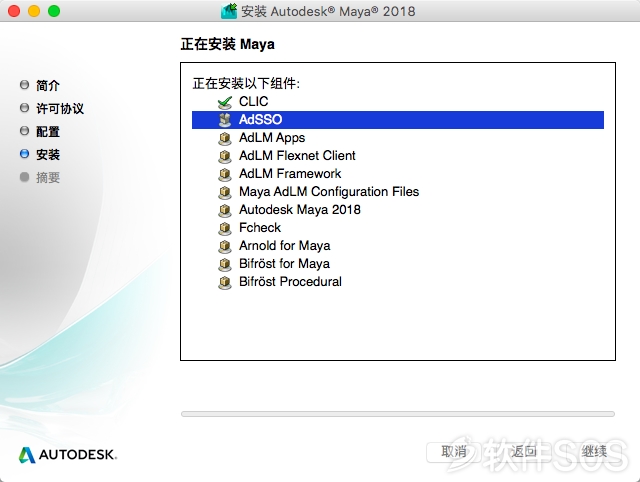This screenshot has width=640, height=482.
Task: Click the package icon beside AdLM Framework
Action: 224,174
